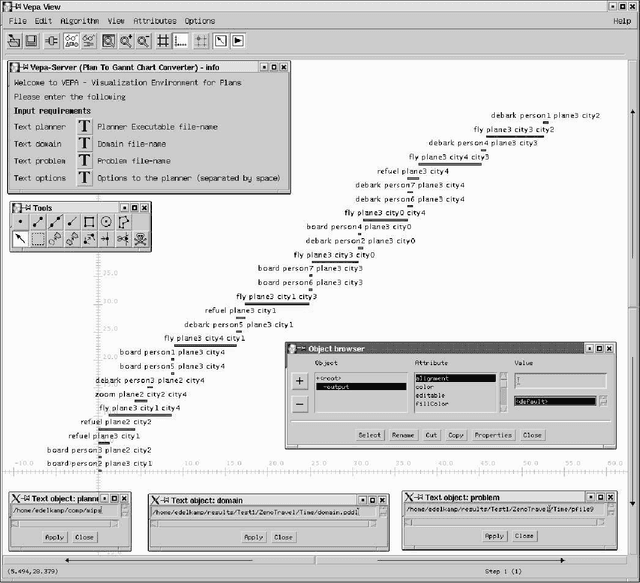640x583 pixels.
Task: Open the Attributes menu
Action: pos(154,20)
